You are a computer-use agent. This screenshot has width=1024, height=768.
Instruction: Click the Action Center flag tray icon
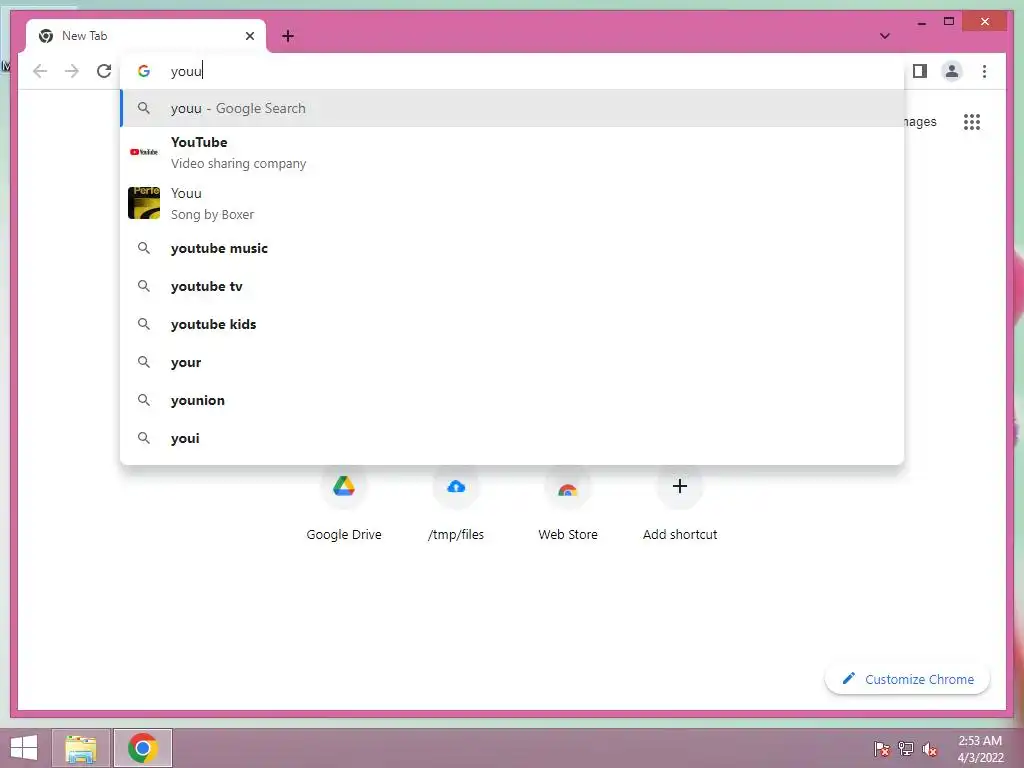pos(882,748)
